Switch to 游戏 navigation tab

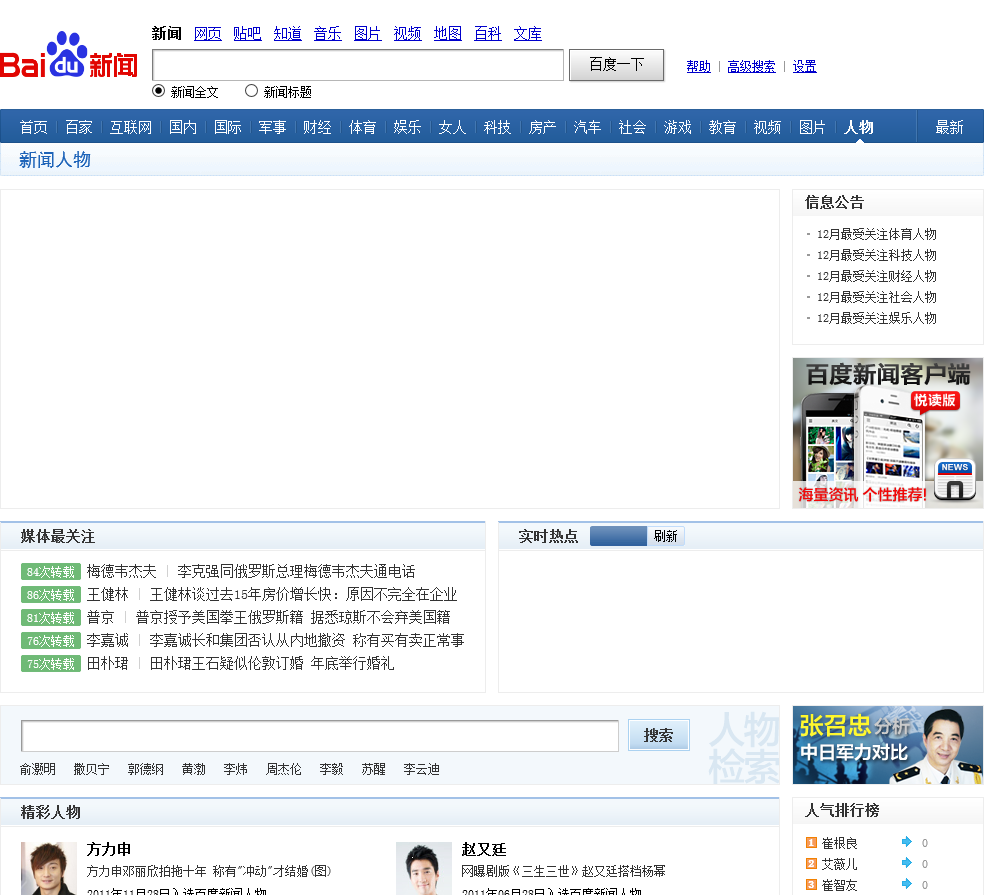coord(678,127)
